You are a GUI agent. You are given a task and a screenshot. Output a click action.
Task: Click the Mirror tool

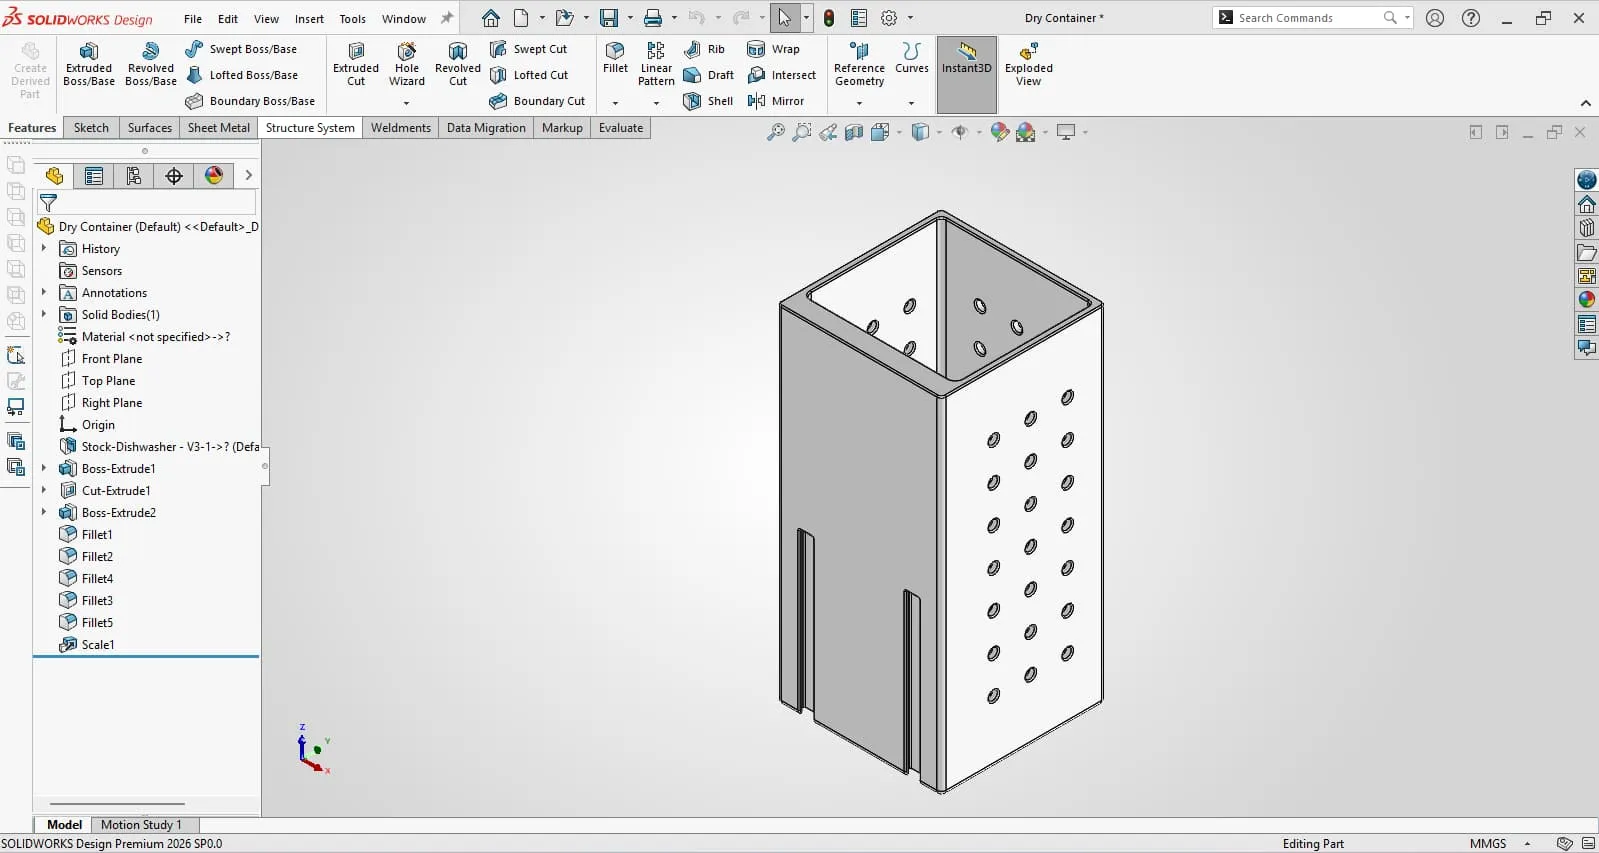(x=776, y=101)
